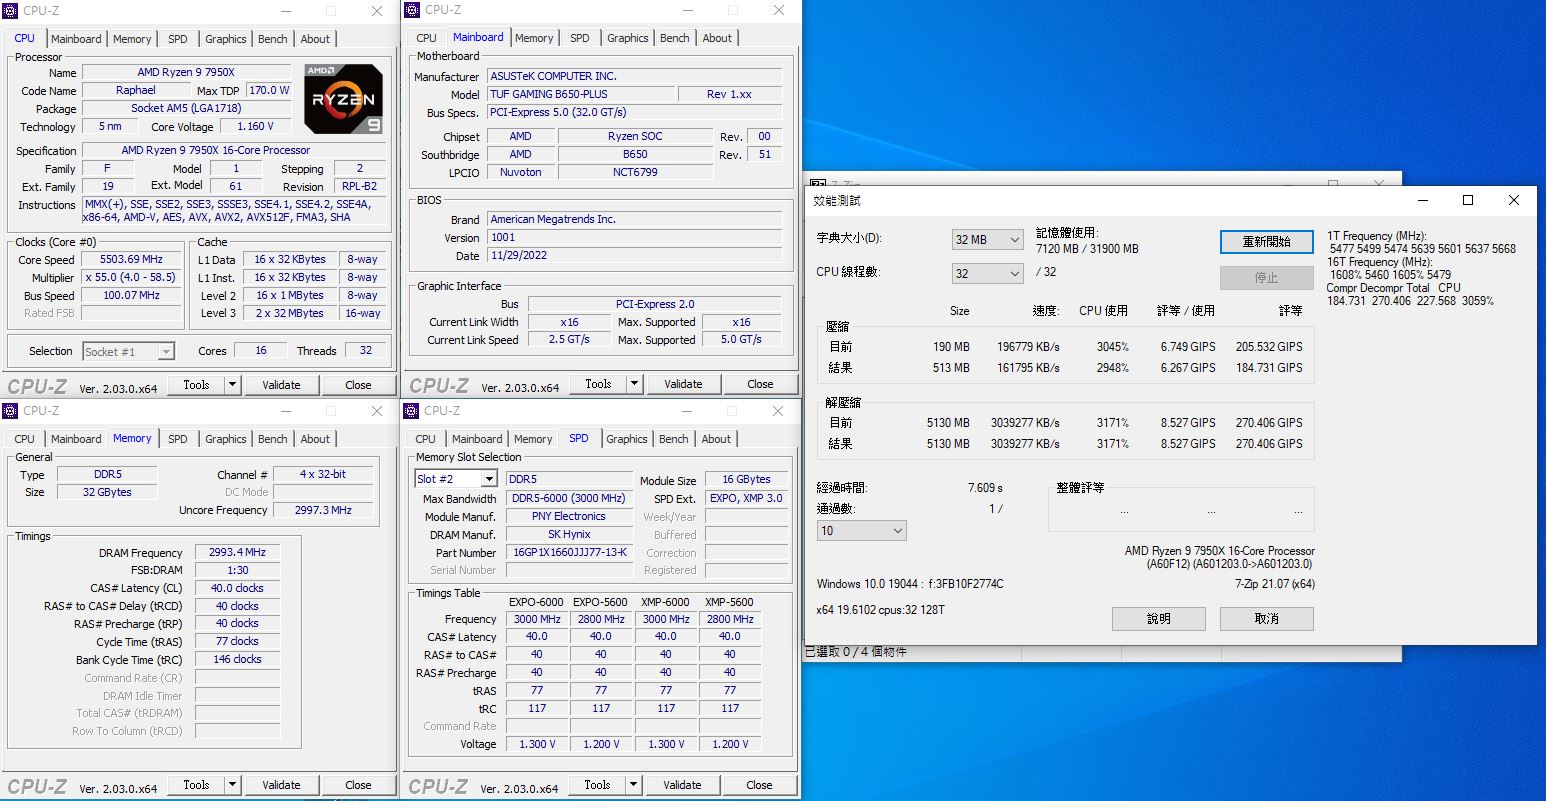The image size is (1546, 801).
Task: Select CPU tab in the Memory tab window
Action: pyautogui.click(x=25, y=439)
